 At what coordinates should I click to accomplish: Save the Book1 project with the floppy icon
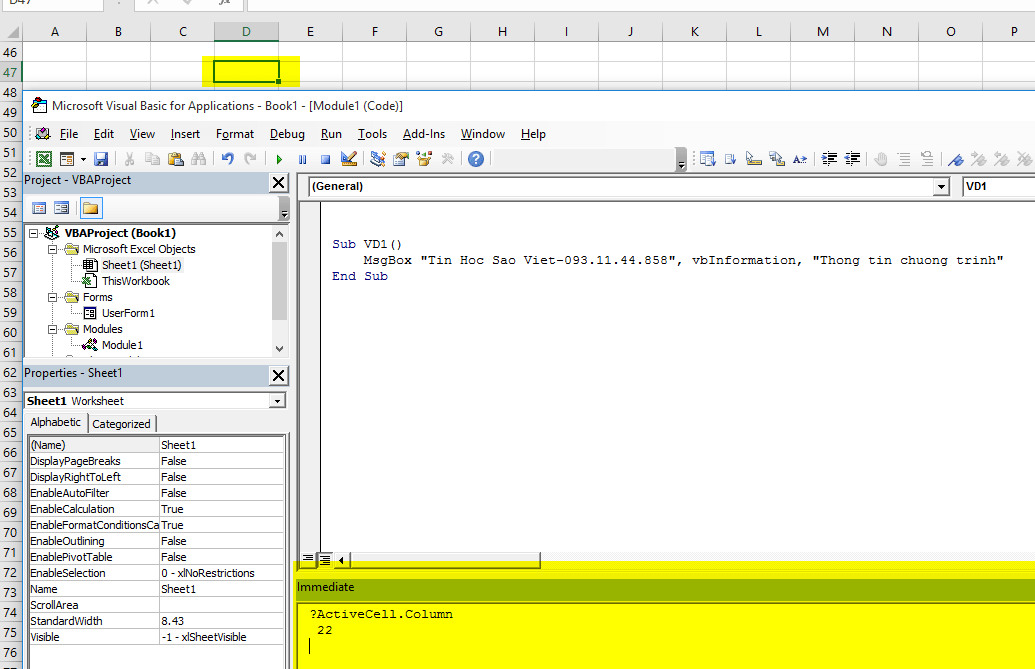[x=101, y=159]
